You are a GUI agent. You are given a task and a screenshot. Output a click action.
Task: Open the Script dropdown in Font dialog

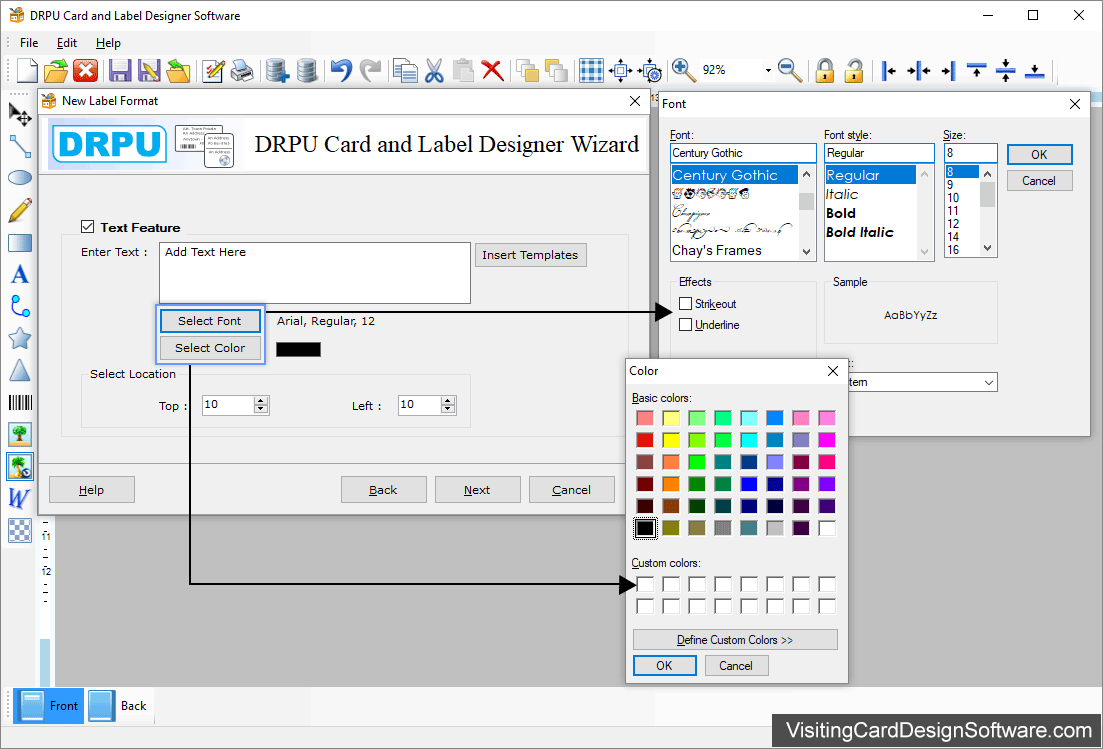[988, 383]
